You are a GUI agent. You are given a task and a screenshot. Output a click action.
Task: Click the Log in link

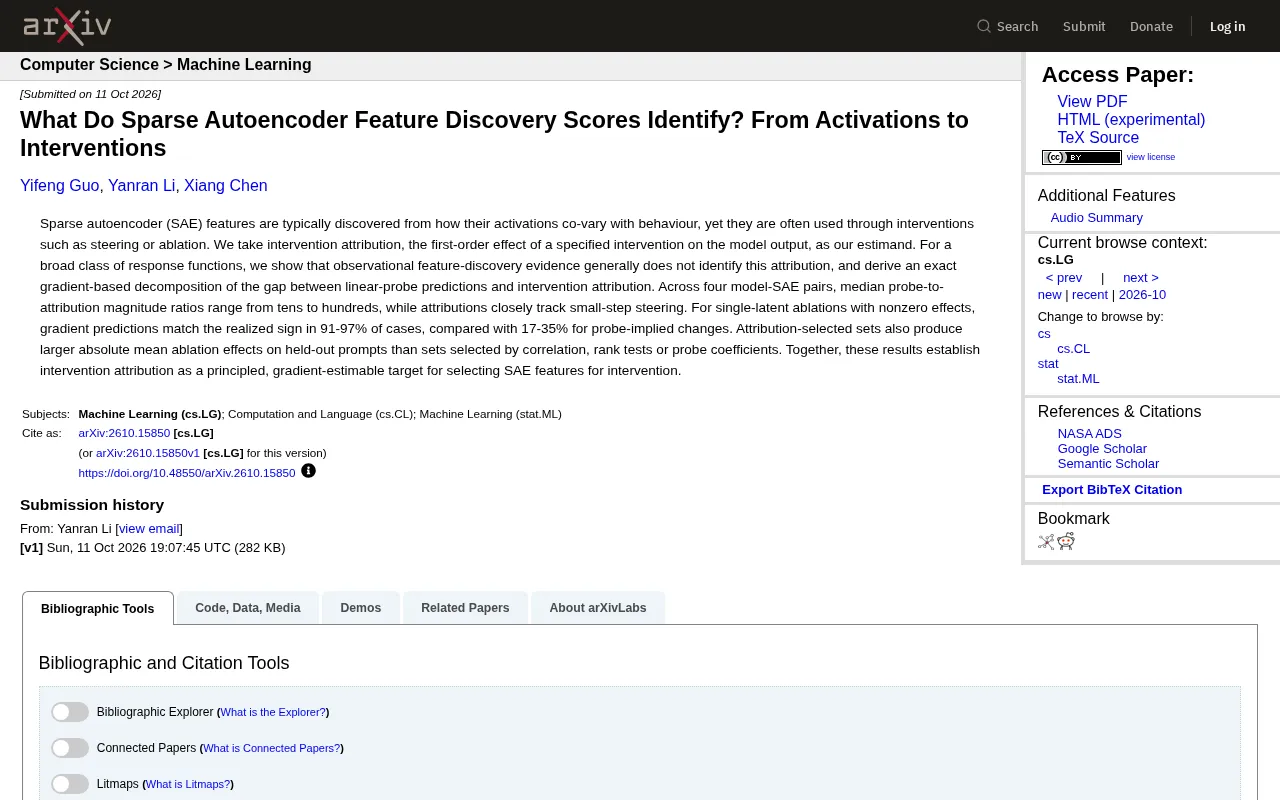[1227, 26]
